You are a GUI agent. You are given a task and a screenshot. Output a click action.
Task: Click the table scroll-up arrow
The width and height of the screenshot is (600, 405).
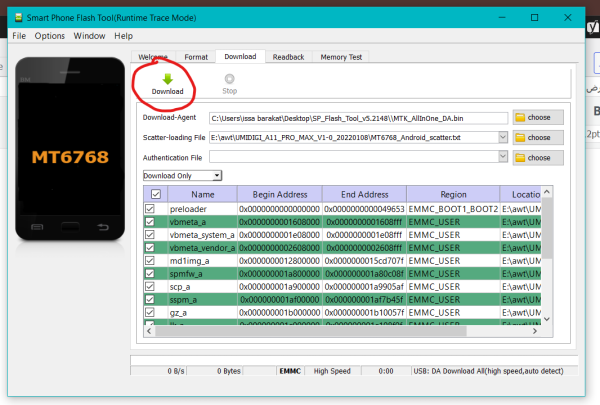(547, 192)
